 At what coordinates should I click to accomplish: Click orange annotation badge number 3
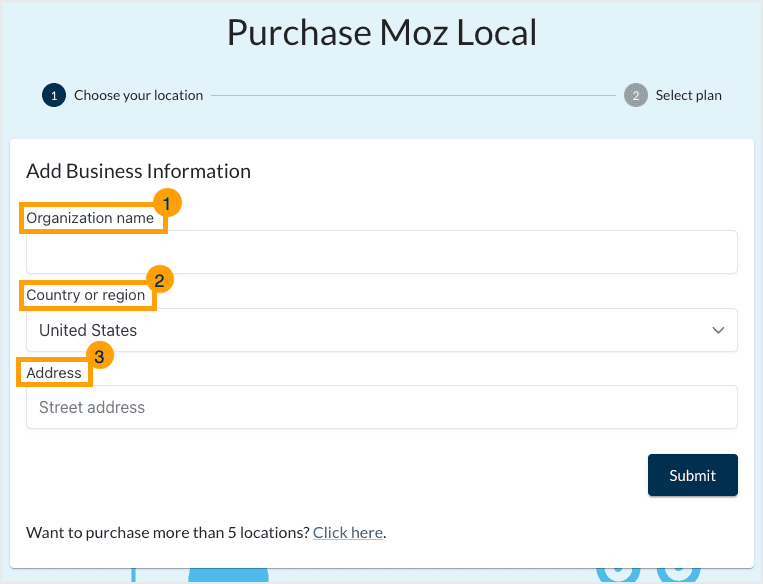(x=97, y=355)
